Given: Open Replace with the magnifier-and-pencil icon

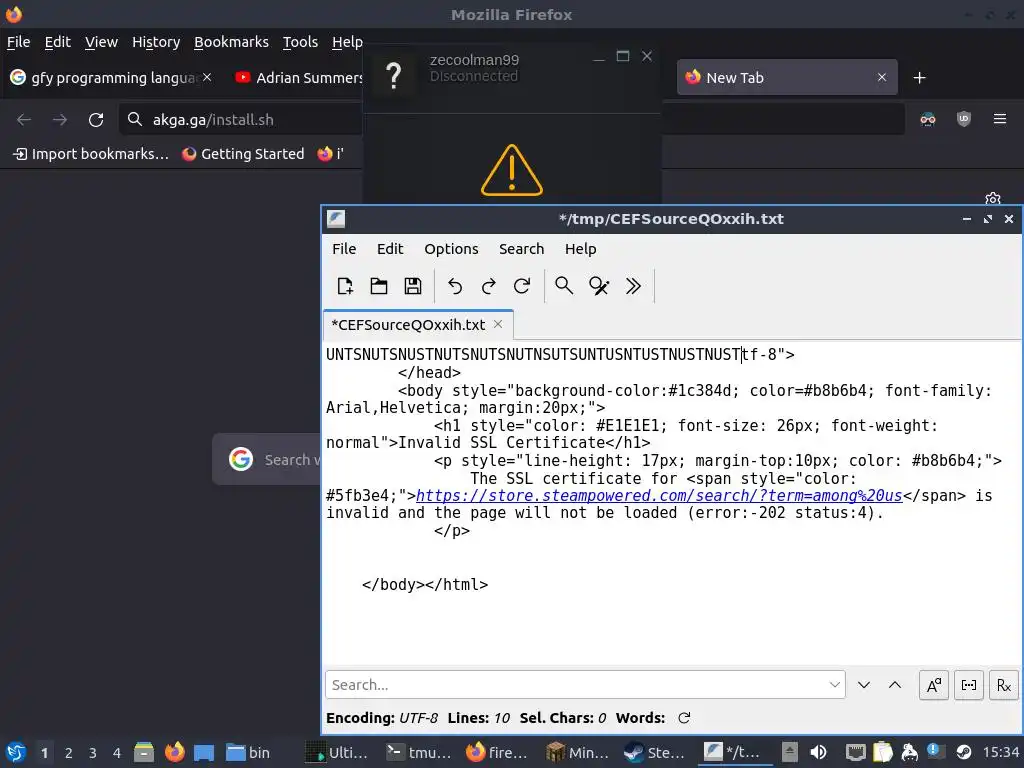Looking at the screenshot, I should 599,286.
